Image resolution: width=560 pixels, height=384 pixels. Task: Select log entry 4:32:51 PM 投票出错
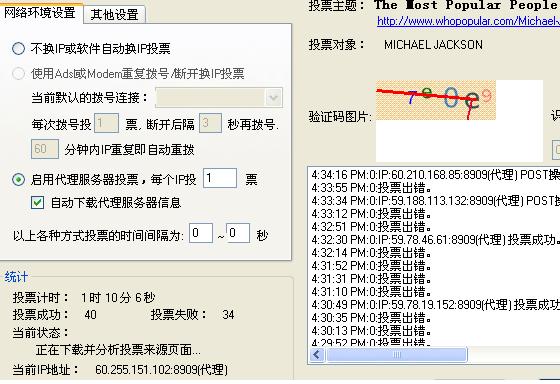[x=371, y=227]
